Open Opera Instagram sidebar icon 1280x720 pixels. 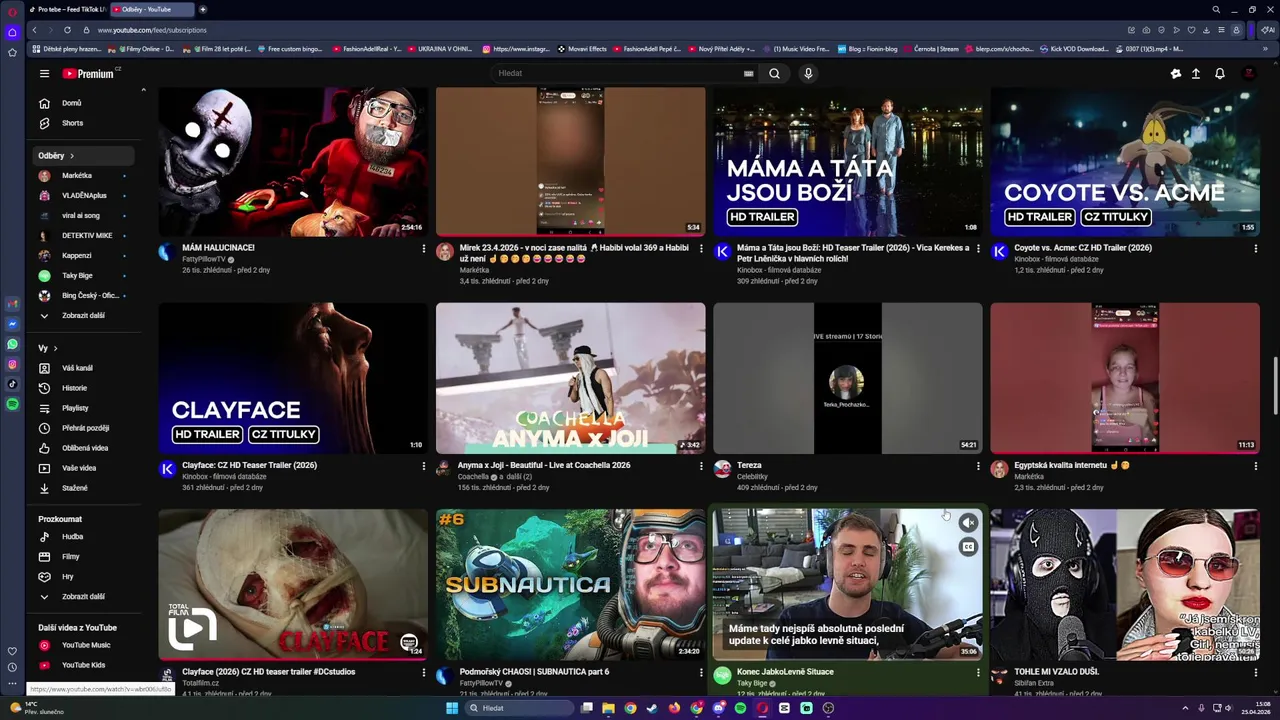pos(12,364)
